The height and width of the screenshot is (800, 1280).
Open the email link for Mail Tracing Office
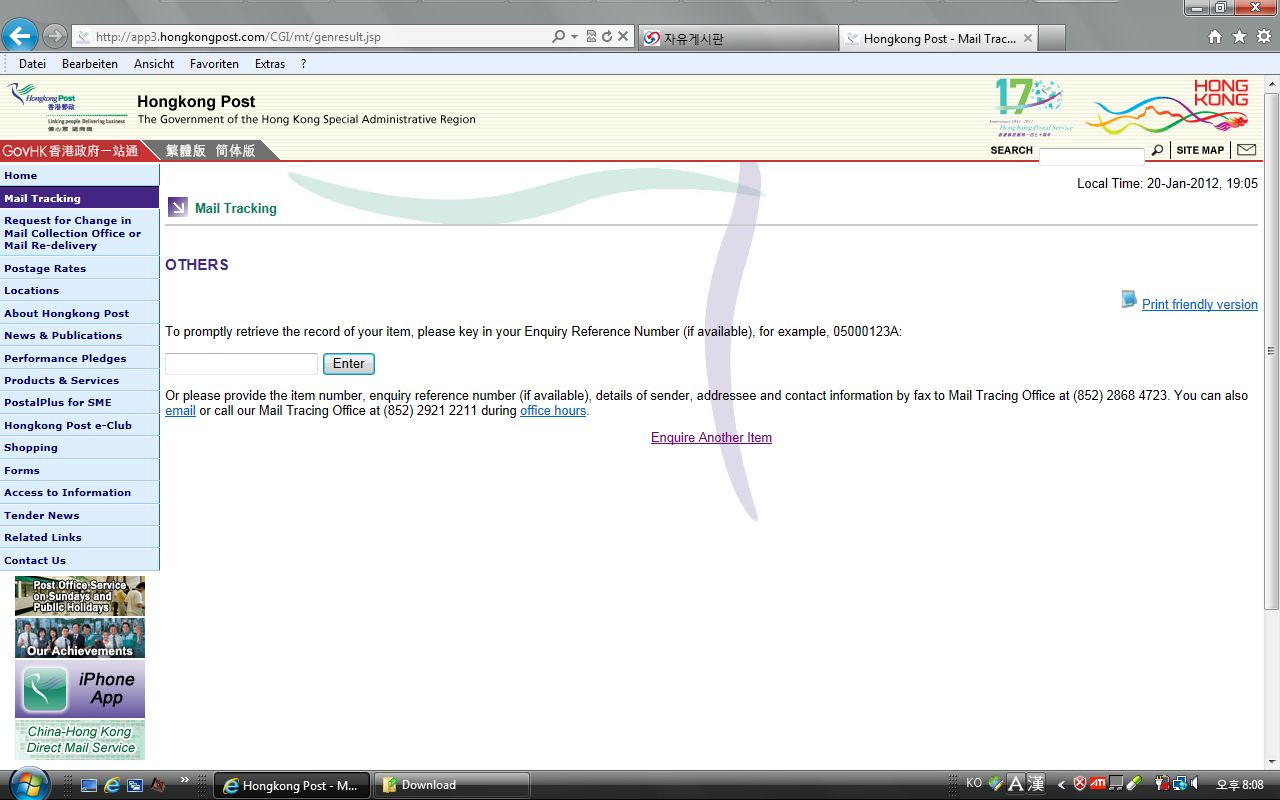[x=180, y=410]
